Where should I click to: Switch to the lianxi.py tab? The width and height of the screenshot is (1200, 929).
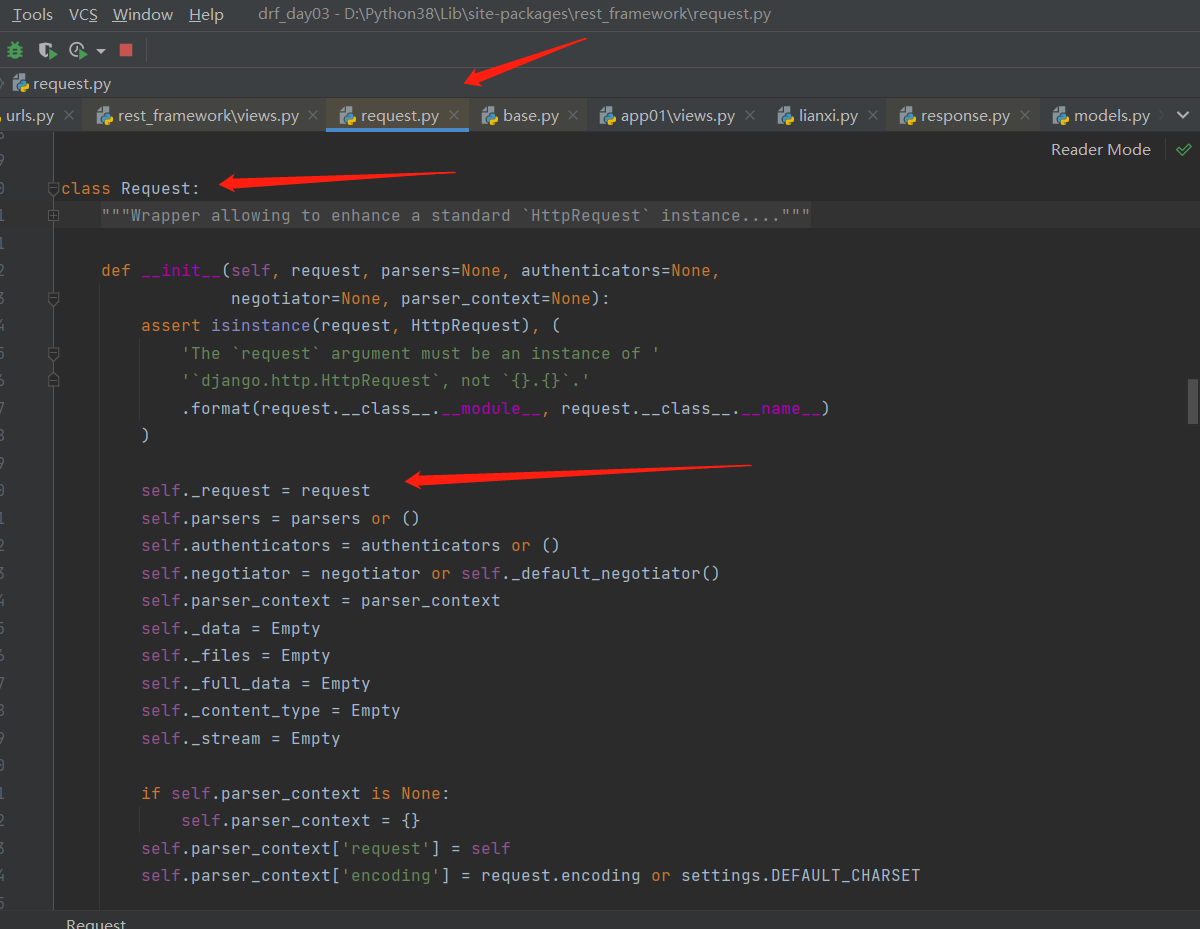click(x=828, y=116)
